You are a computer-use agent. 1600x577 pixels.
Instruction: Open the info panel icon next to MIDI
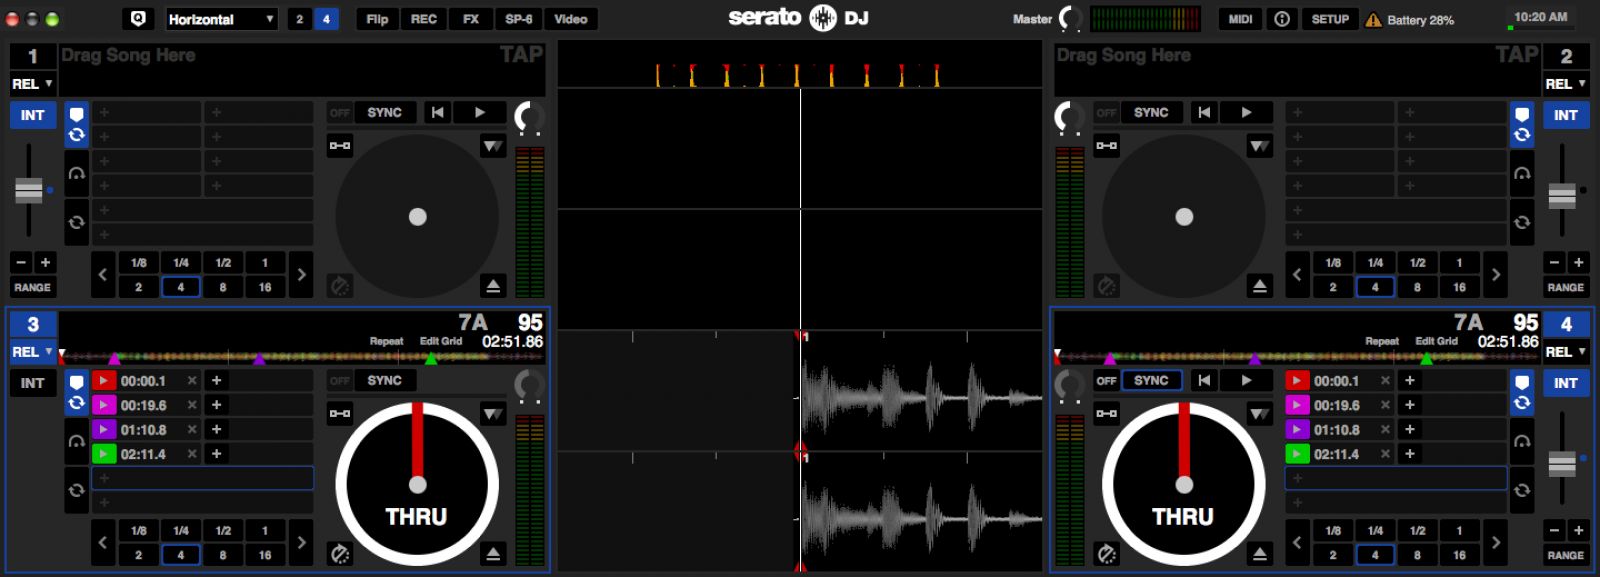(1282, 19)
